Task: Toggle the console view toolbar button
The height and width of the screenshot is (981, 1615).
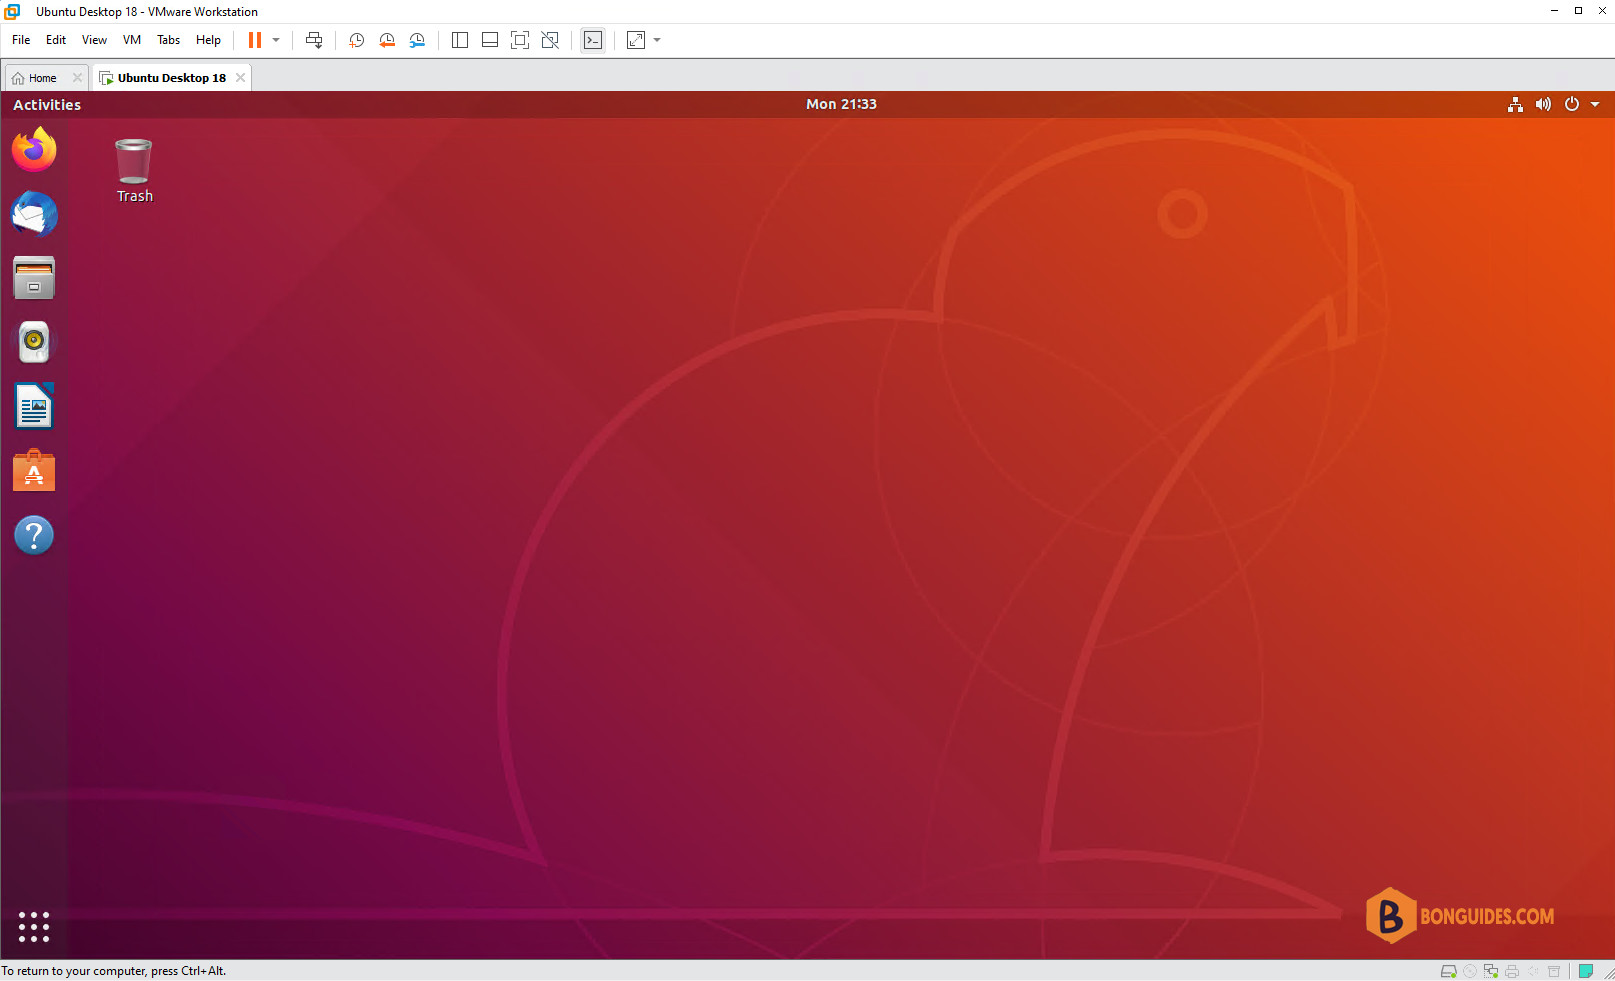Action: pyautogui.click(x=593, y=40)
